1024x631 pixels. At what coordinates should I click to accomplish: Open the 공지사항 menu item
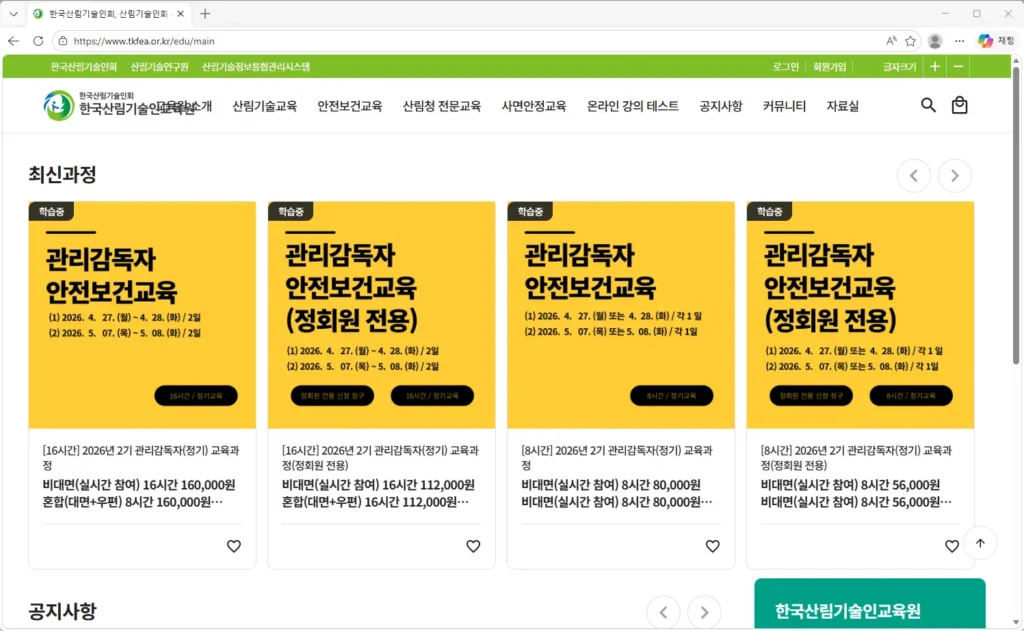[720, 106]
